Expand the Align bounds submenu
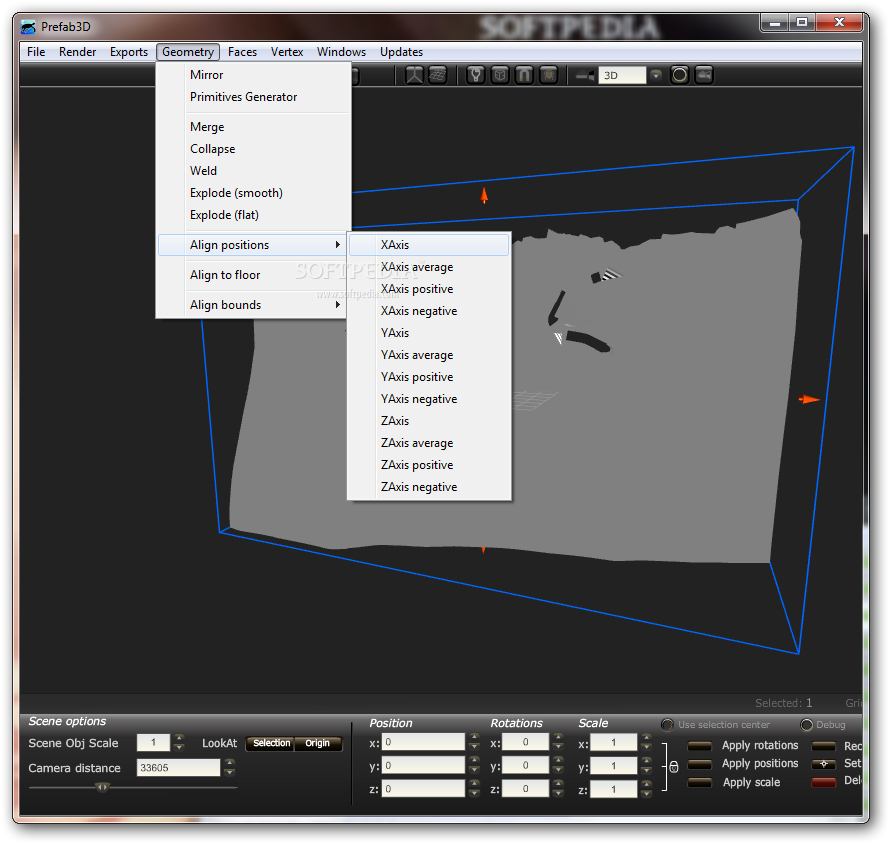The width and height of the screenshot is (890, 844). coord(252,305)
